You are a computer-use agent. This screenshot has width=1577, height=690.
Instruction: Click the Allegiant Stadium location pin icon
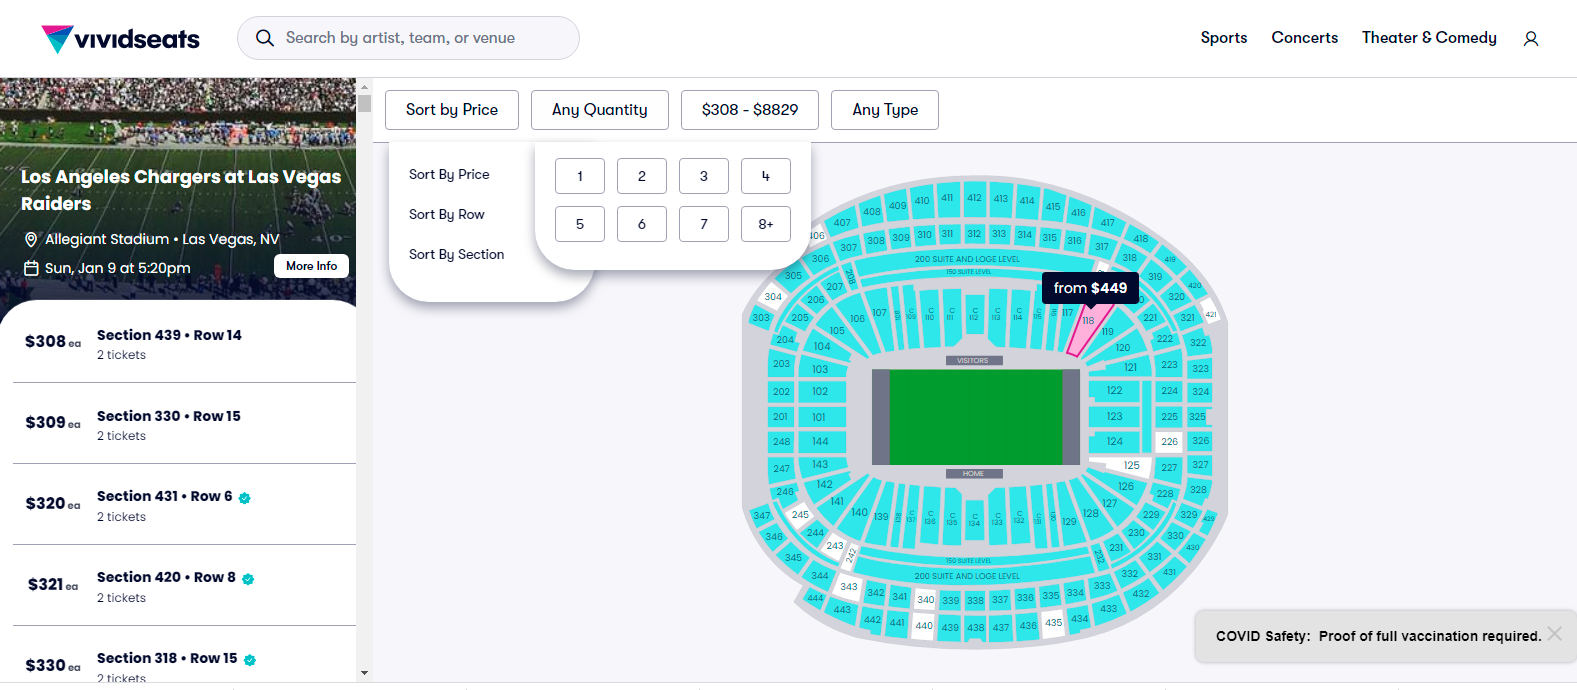pos(31,240)
